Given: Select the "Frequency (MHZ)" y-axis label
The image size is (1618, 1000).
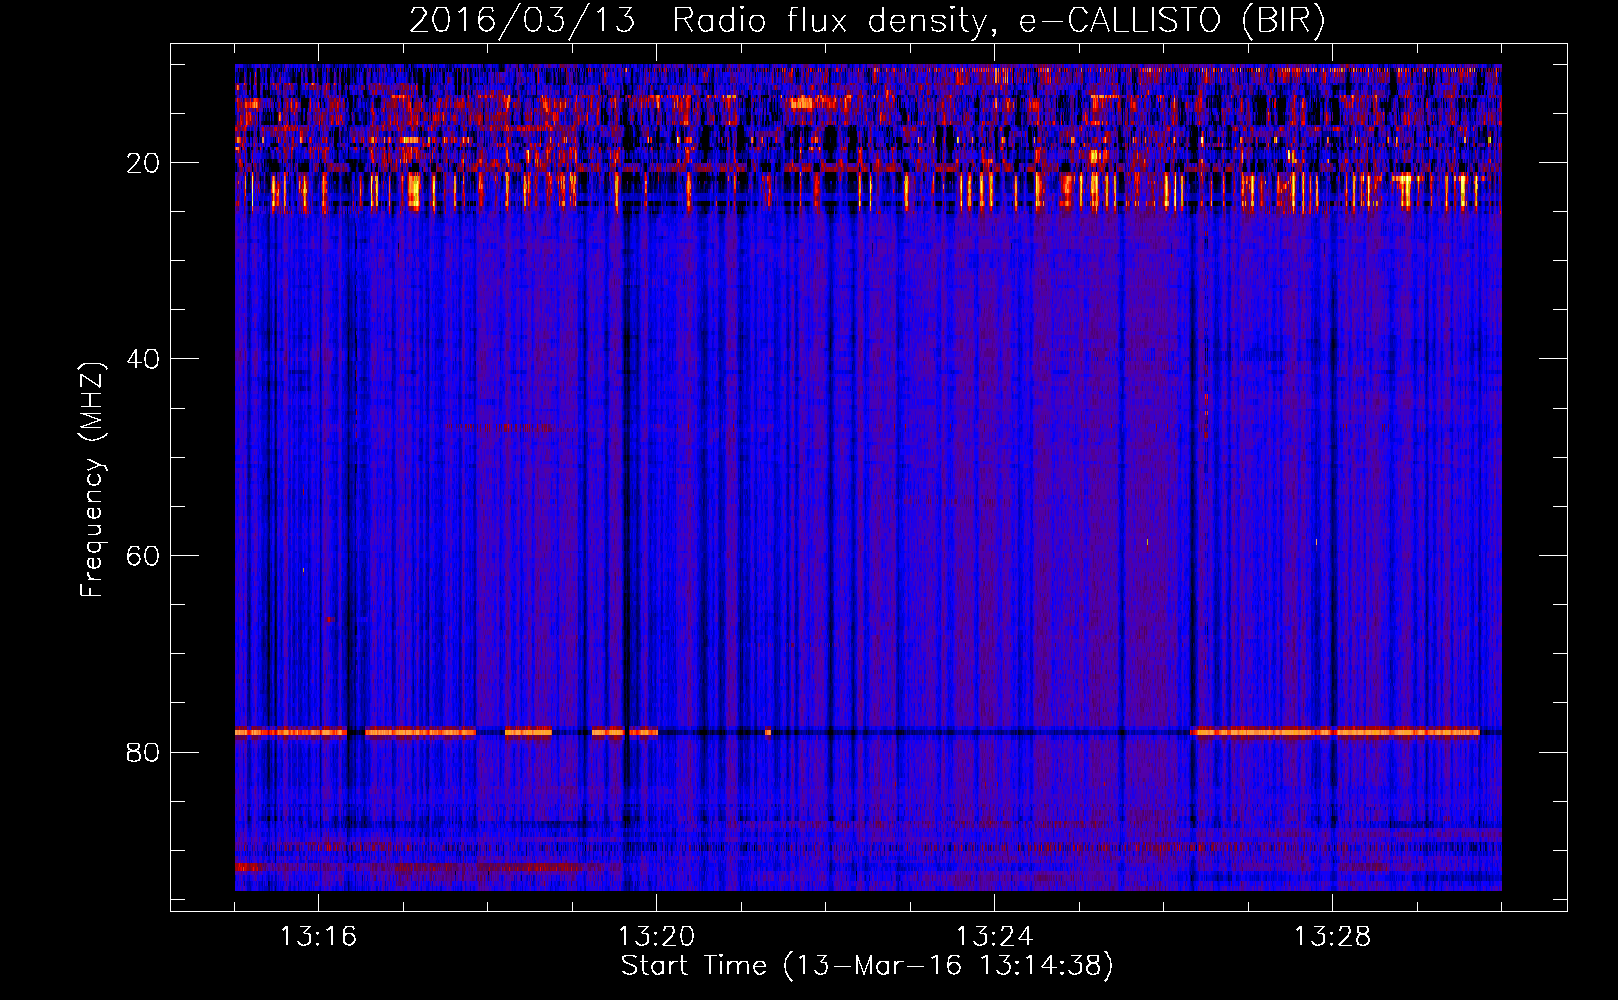Looking at the screenshot, I should [x=92, y=480].
